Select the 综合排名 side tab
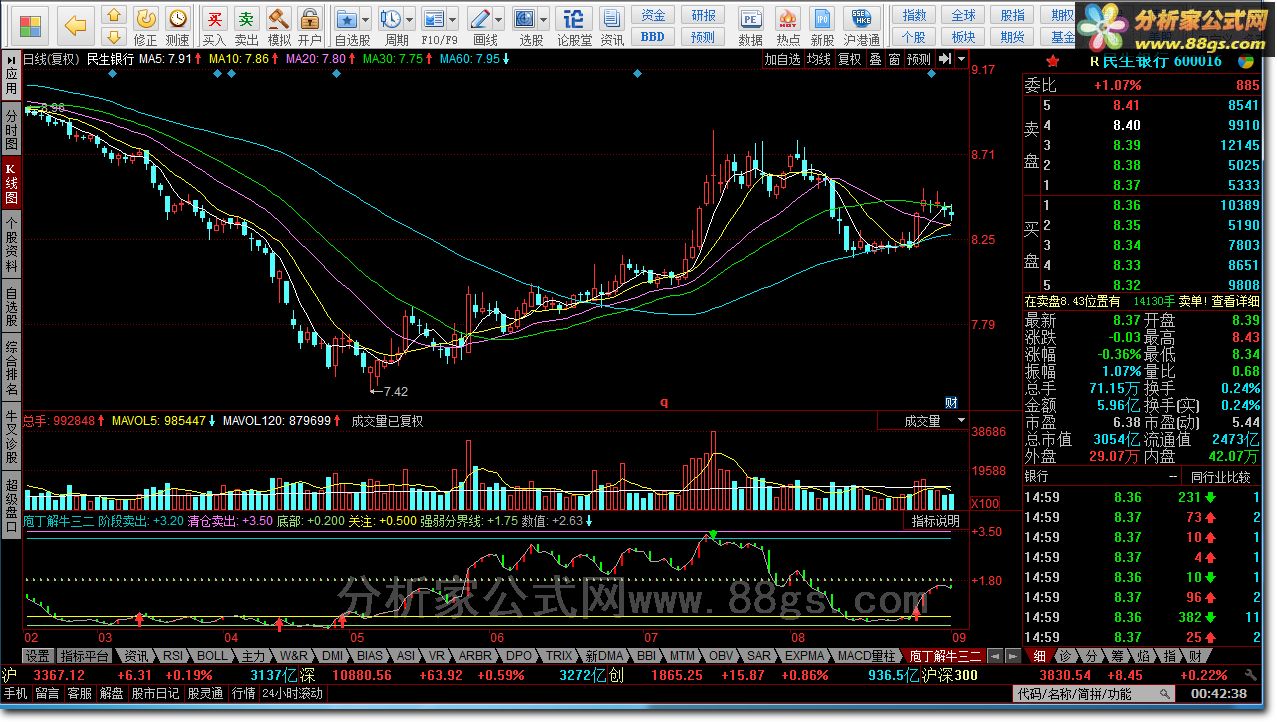This screenshot has width=1277, height=722. point(11,367)
